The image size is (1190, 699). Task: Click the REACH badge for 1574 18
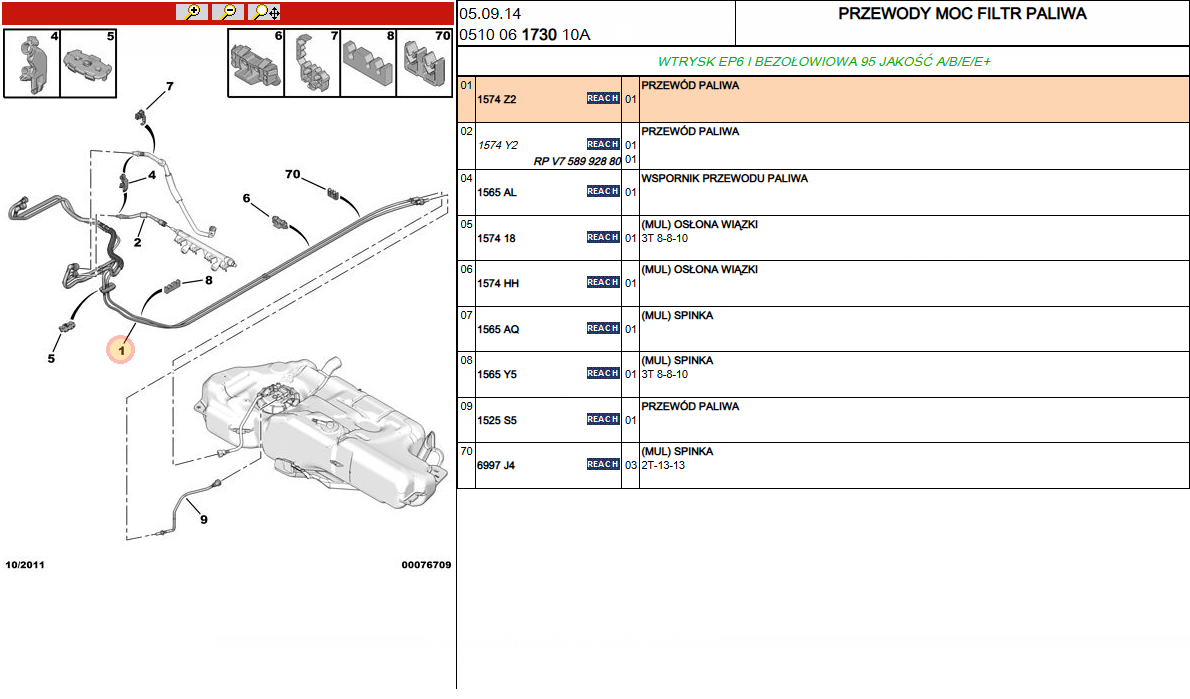point(603,238)
